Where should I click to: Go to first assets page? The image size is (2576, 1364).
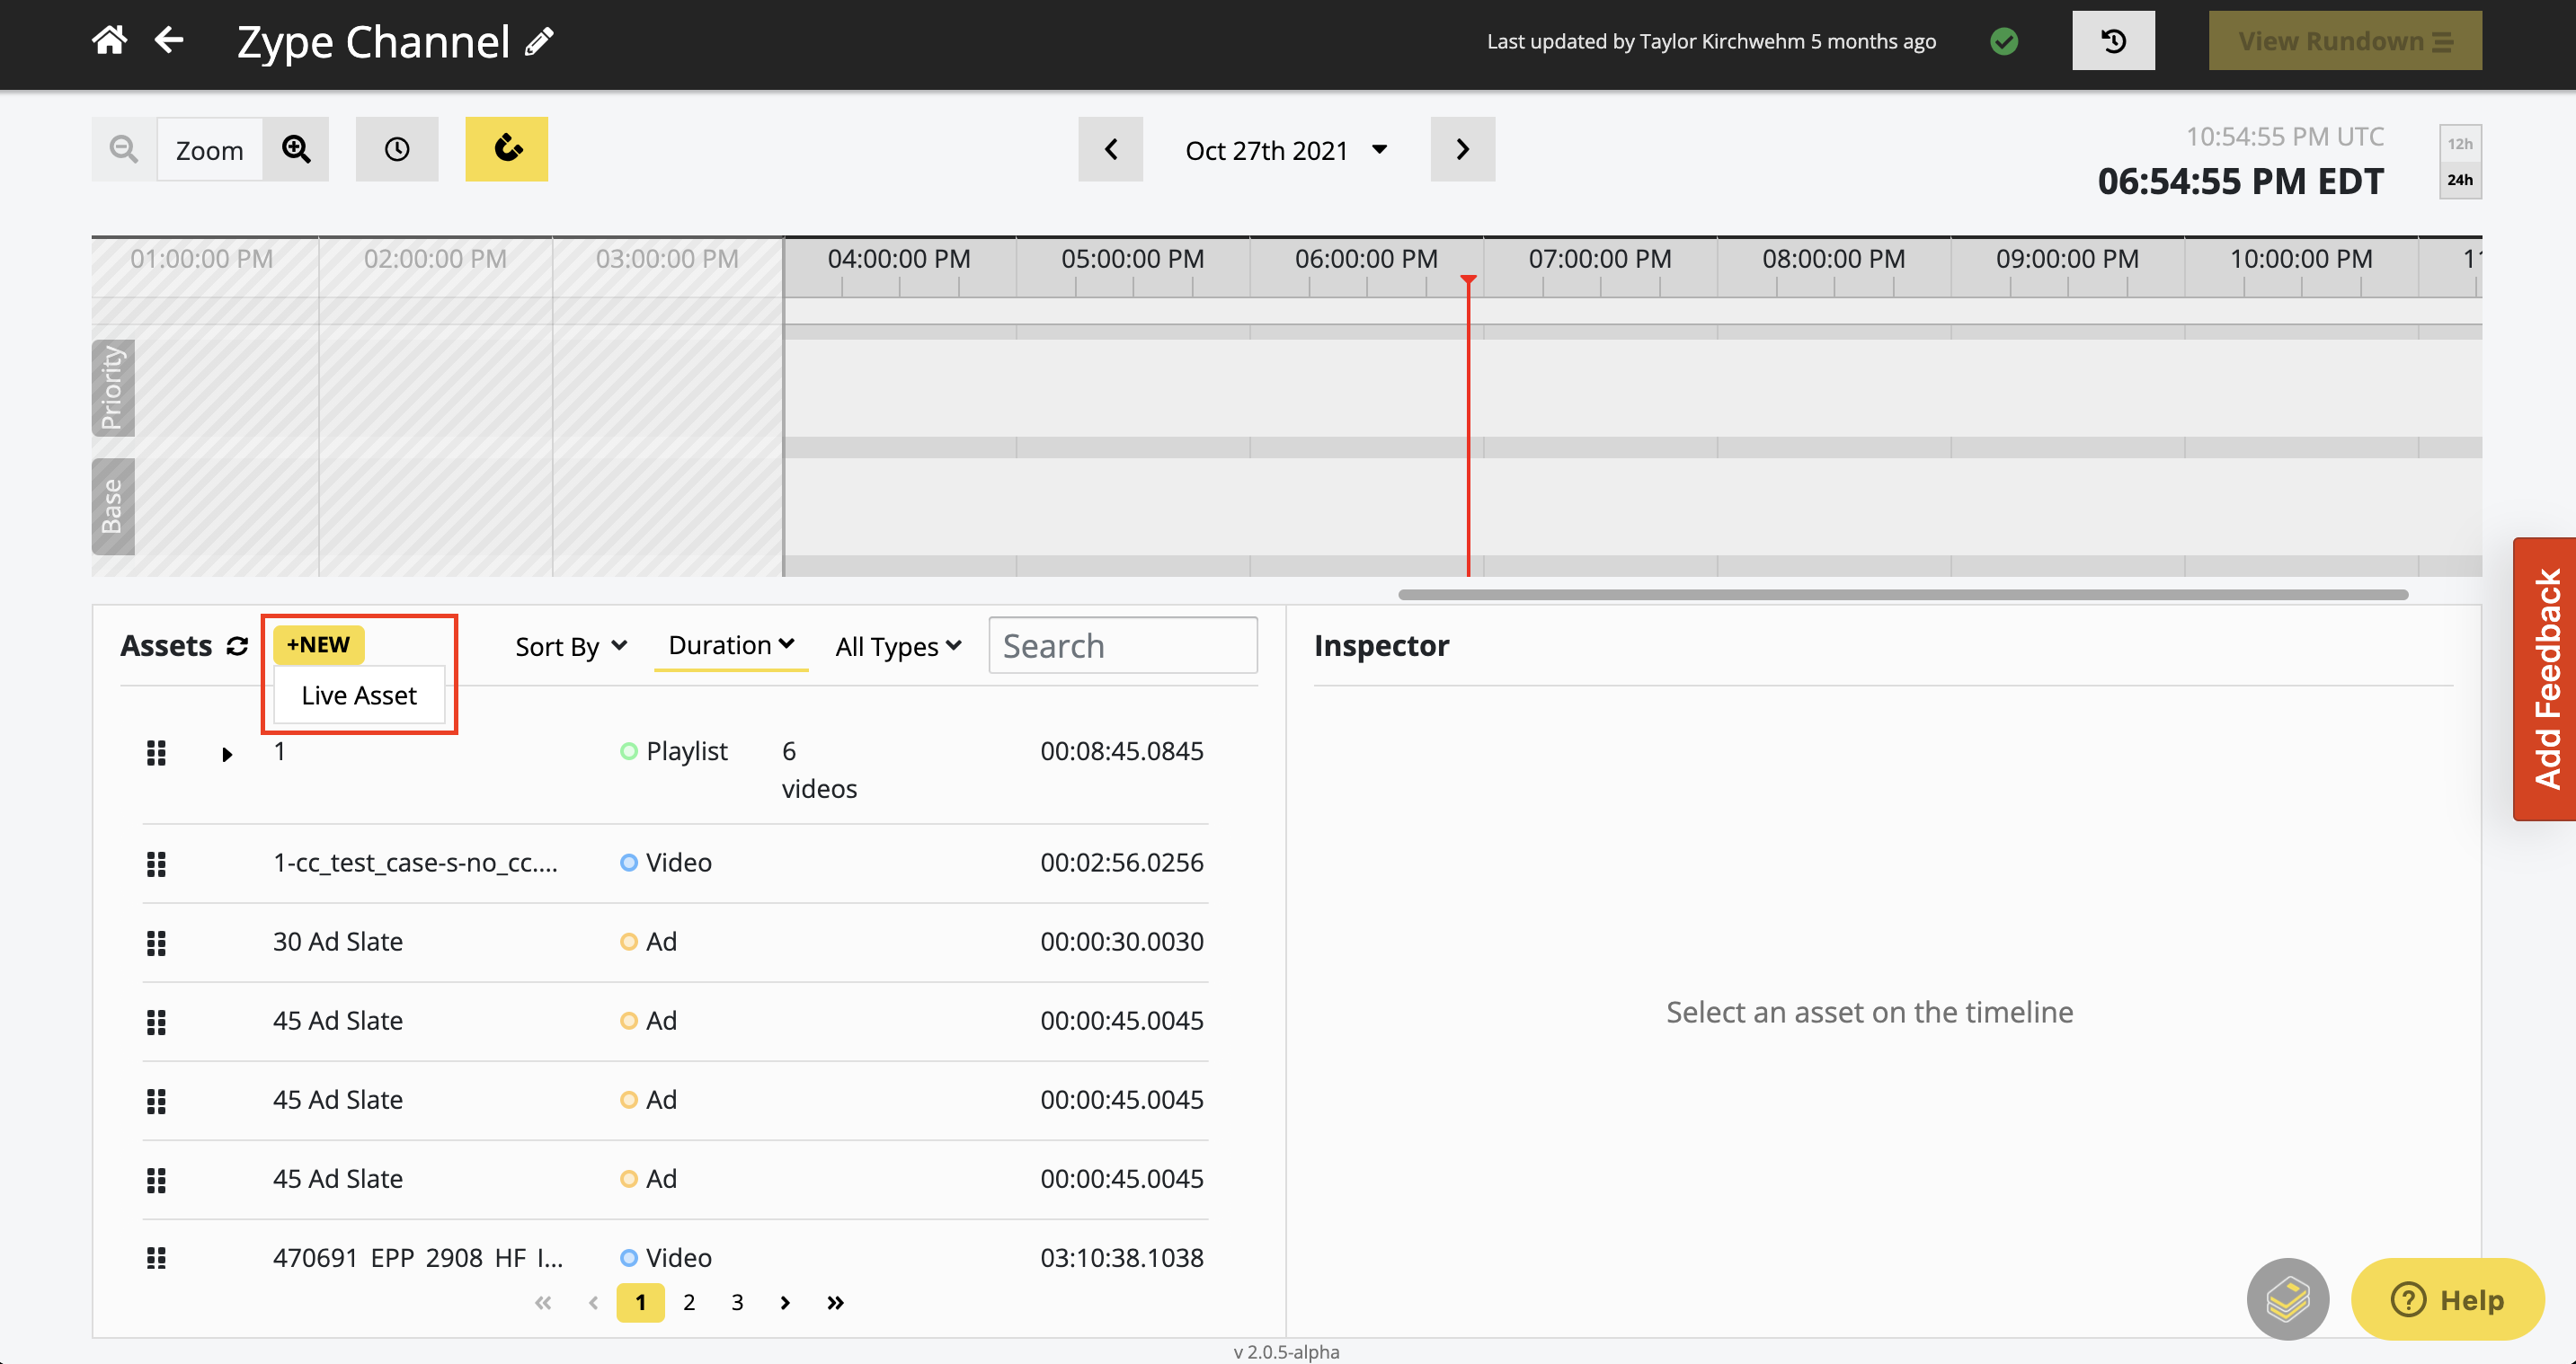pyautogui.click(x=543, y=1302)
